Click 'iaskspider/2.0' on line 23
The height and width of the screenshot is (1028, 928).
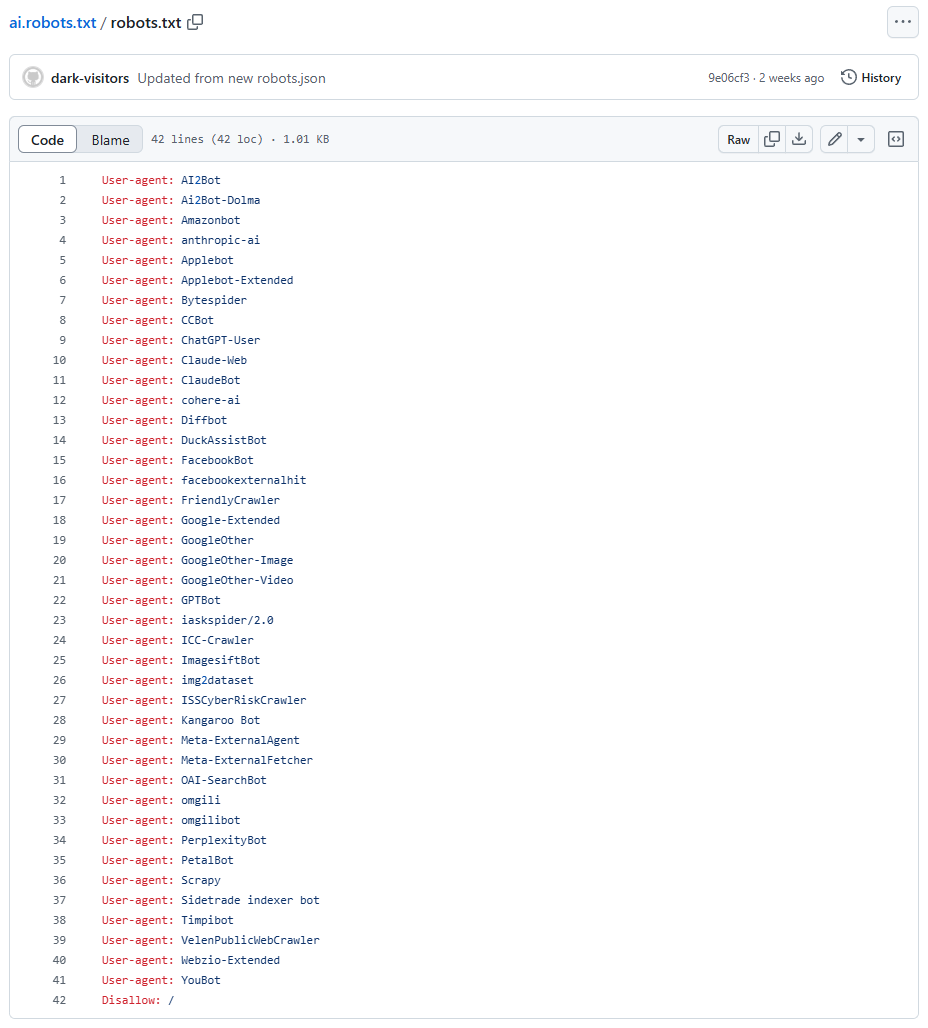[x=227, y=620]
